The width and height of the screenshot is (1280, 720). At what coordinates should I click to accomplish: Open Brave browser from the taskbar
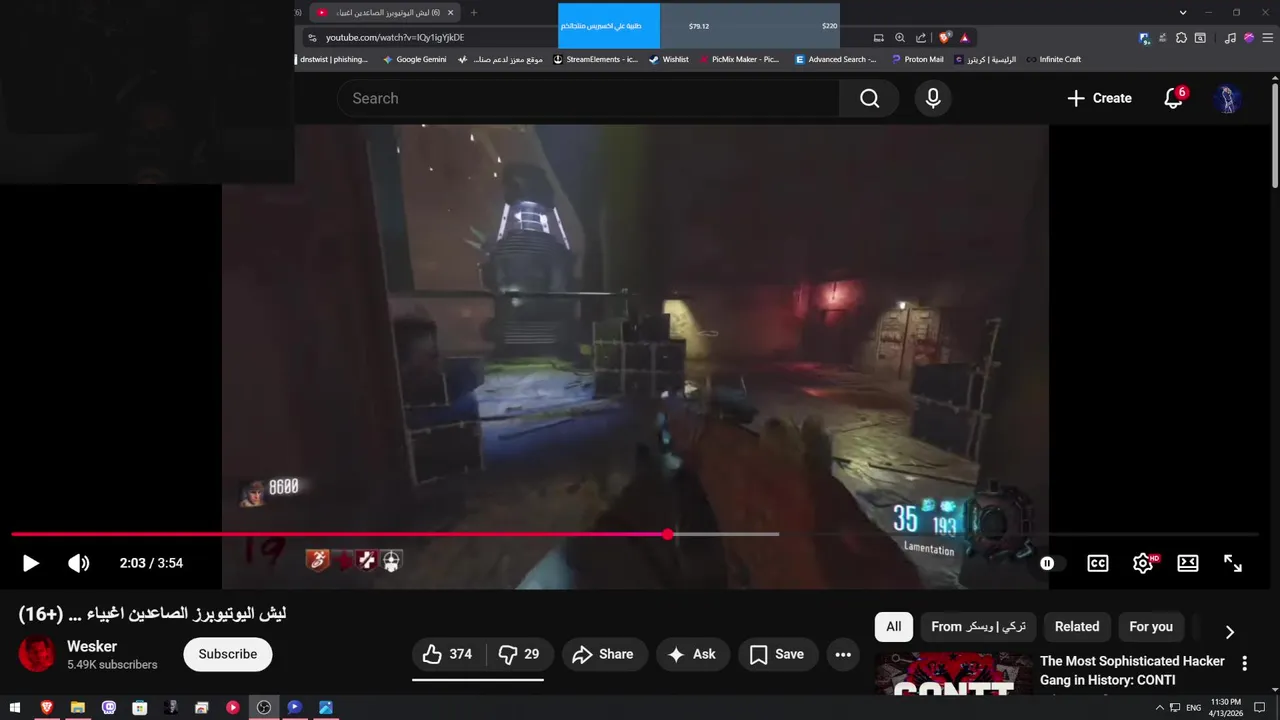click(x=46, y=707)
